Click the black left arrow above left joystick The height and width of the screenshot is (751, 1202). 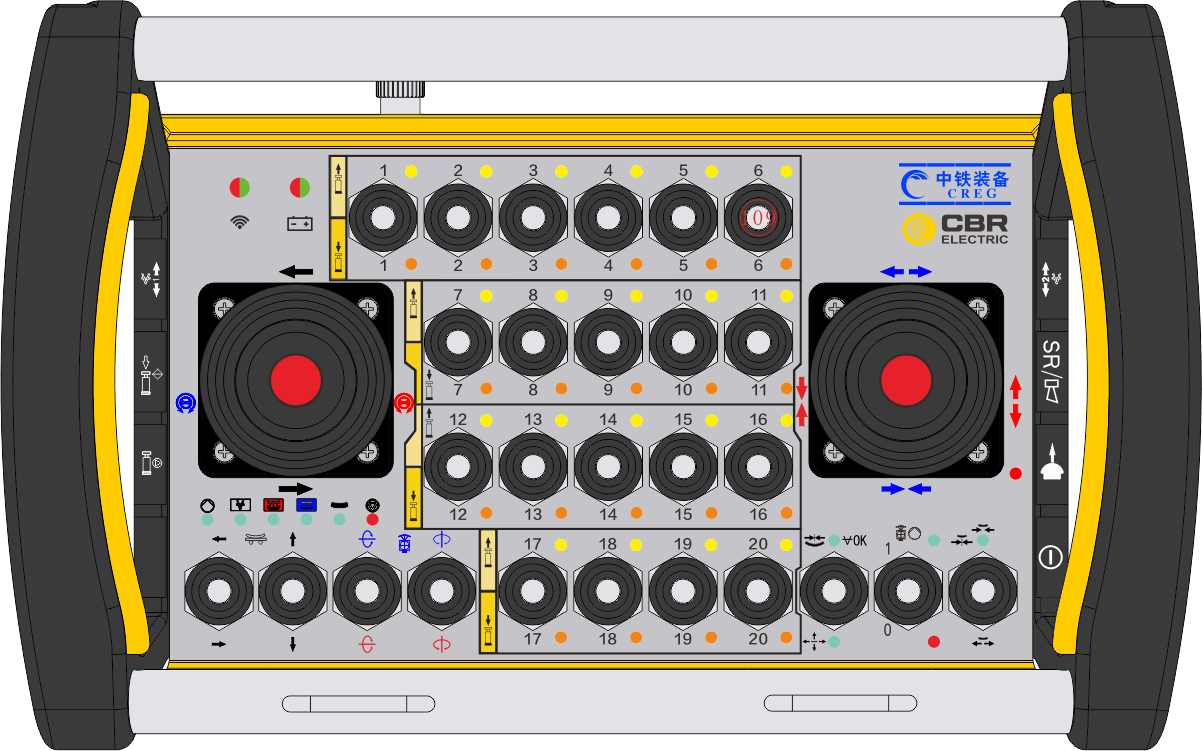point(296,271)
